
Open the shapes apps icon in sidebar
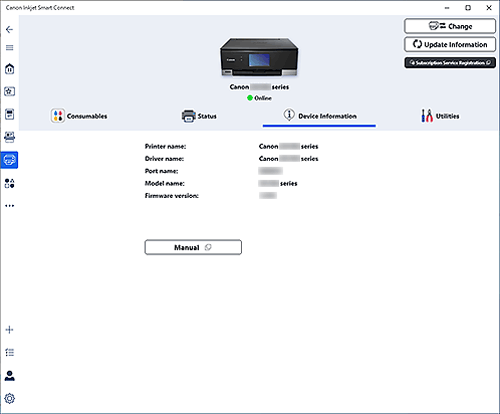click(9, 183)
